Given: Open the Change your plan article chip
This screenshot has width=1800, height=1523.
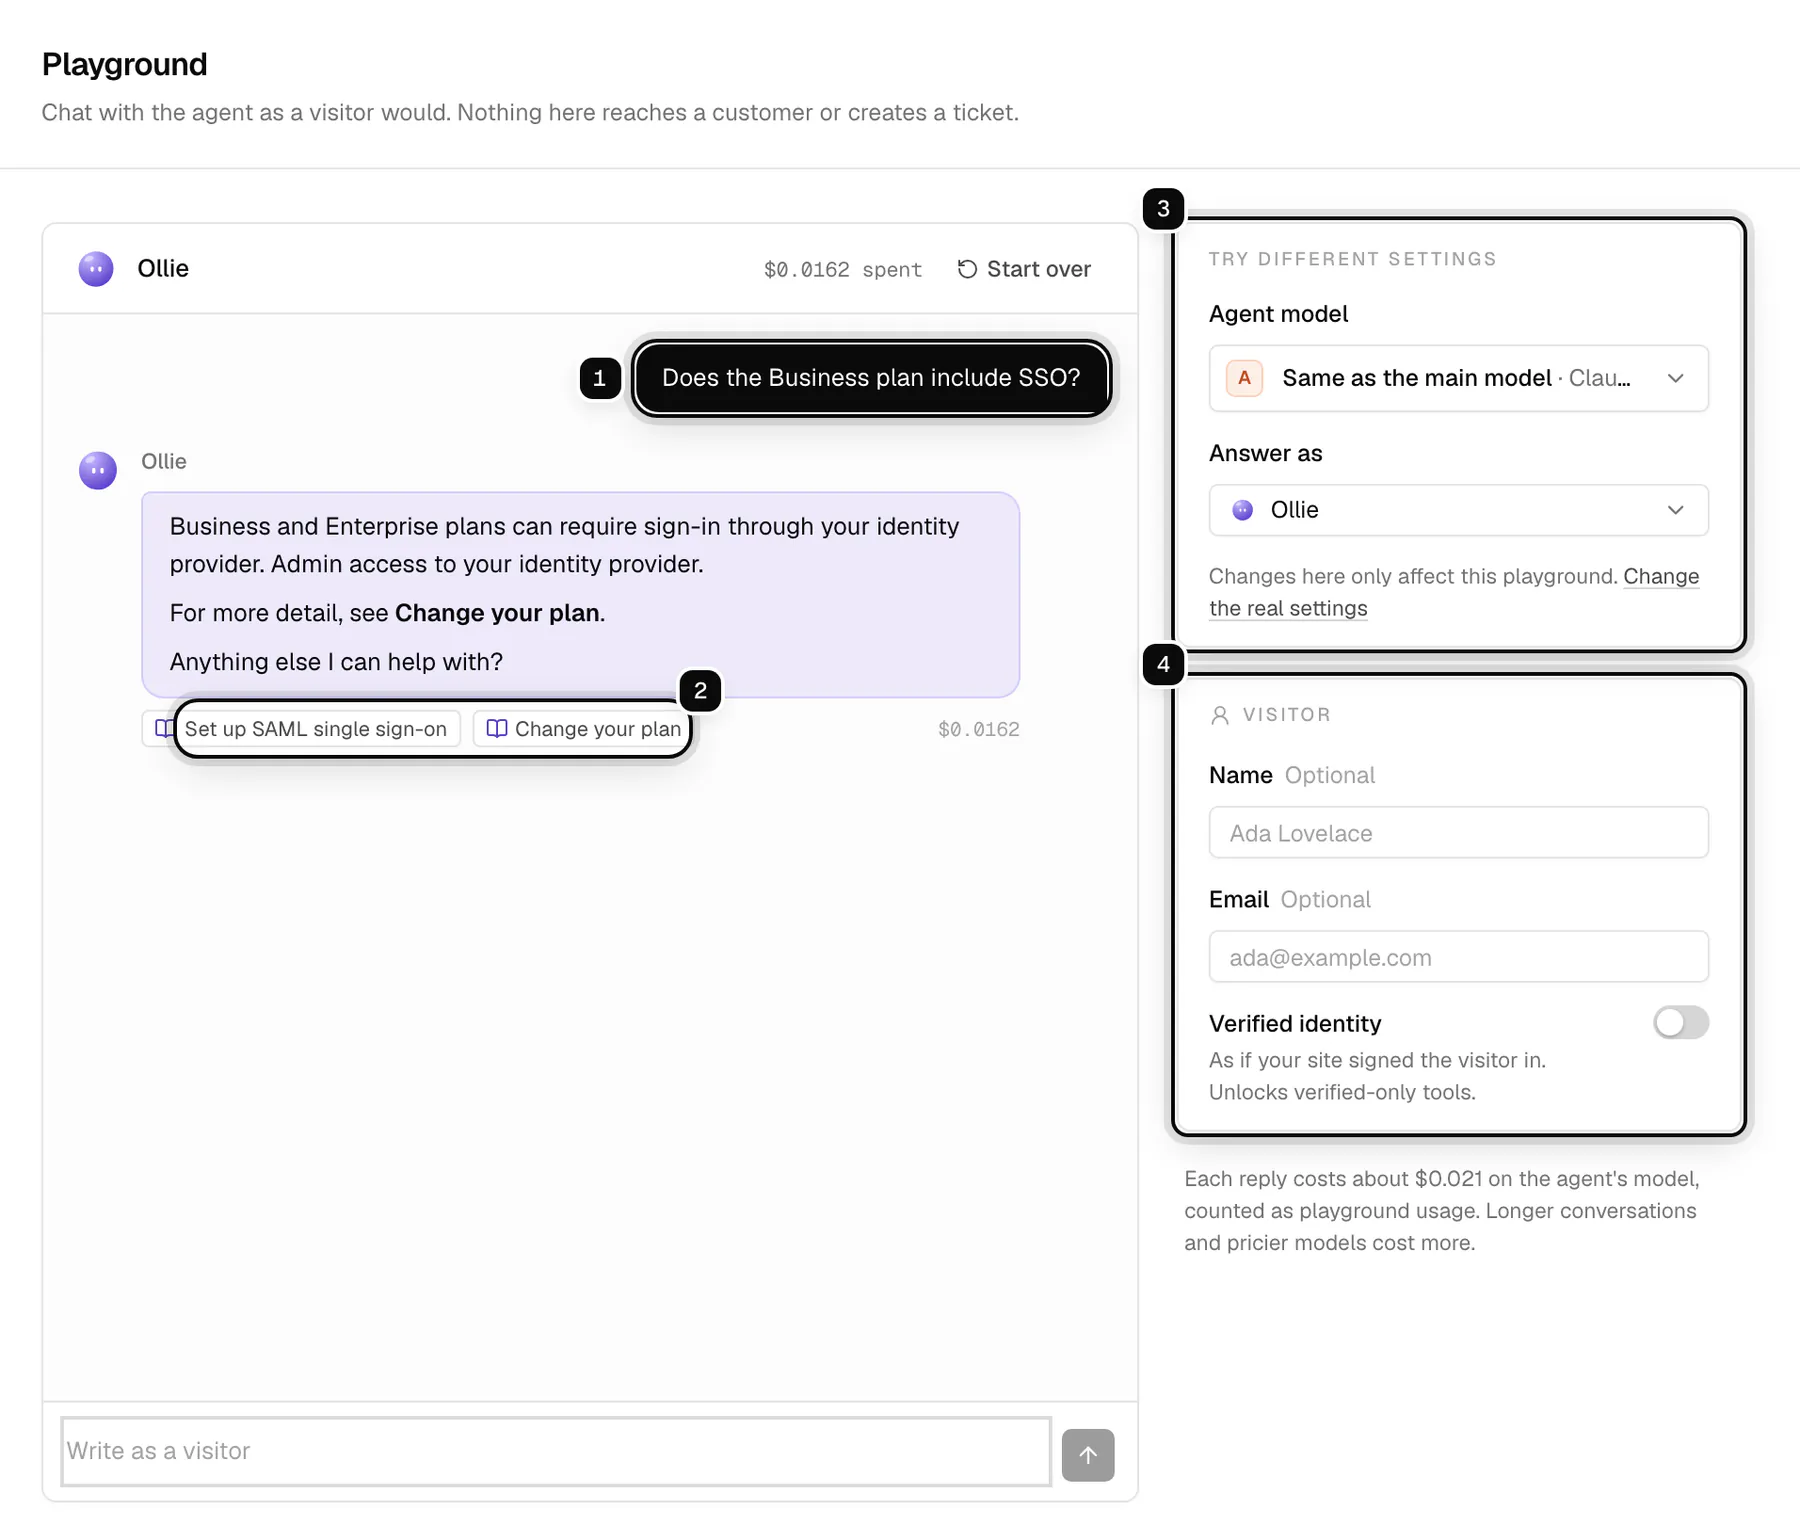Looking at the screenshot, I should pyautogui.click(x=584, y=728).
